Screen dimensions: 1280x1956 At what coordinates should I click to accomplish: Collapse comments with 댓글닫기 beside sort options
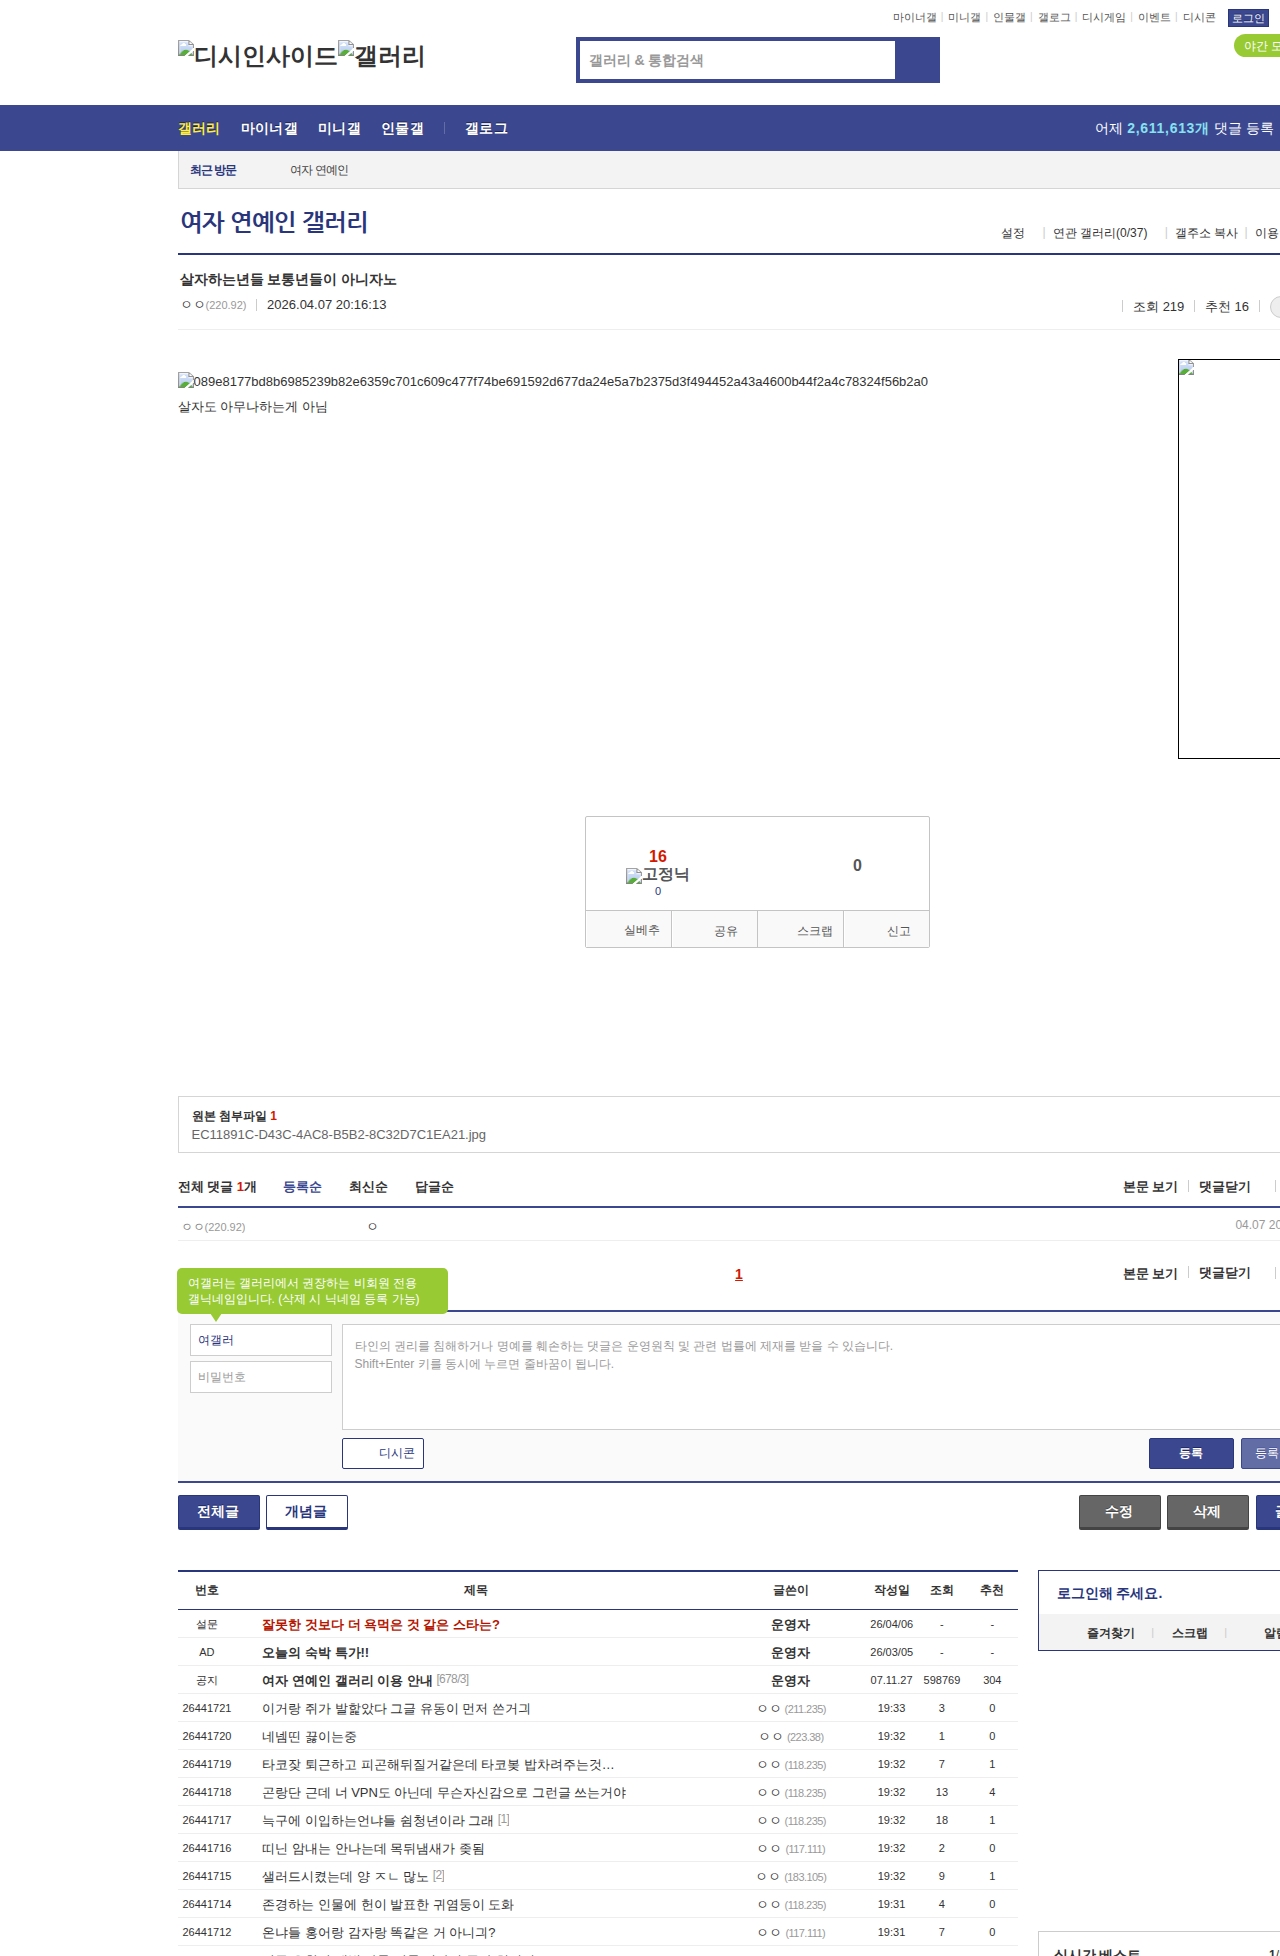[1225, 1187]
